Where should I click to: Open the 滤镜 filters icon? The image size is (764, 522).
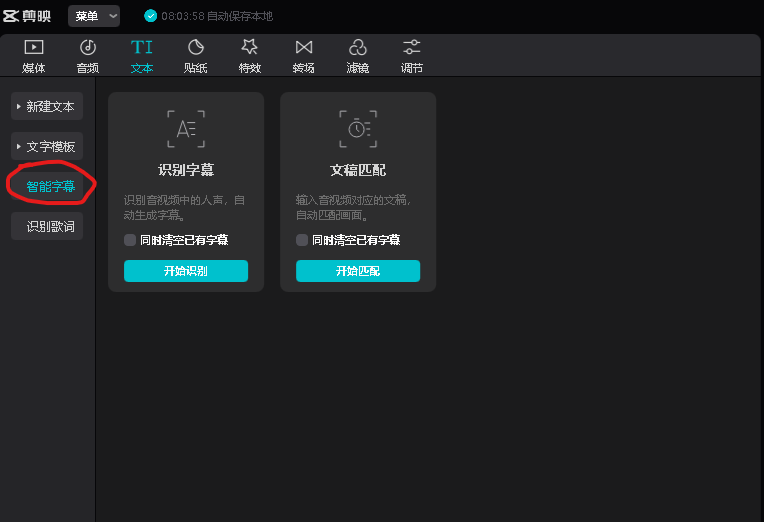coord(358,48)
